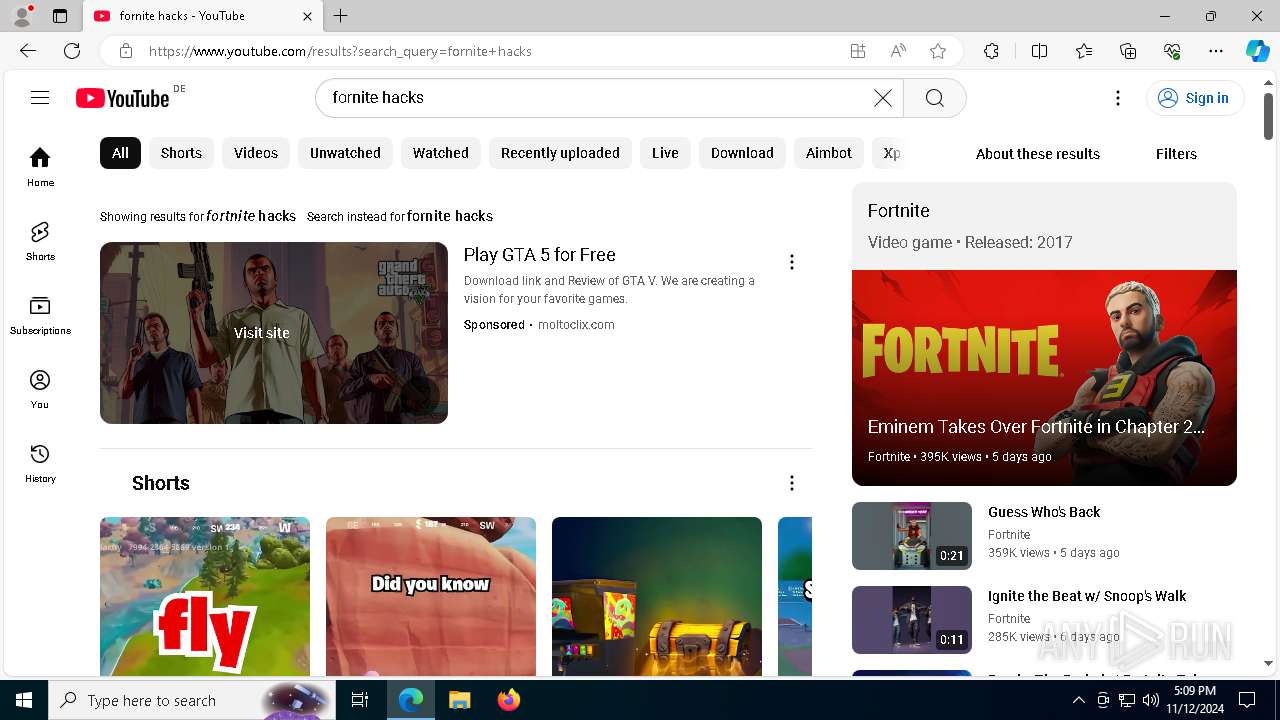Open browser Extensions icon

991,51
